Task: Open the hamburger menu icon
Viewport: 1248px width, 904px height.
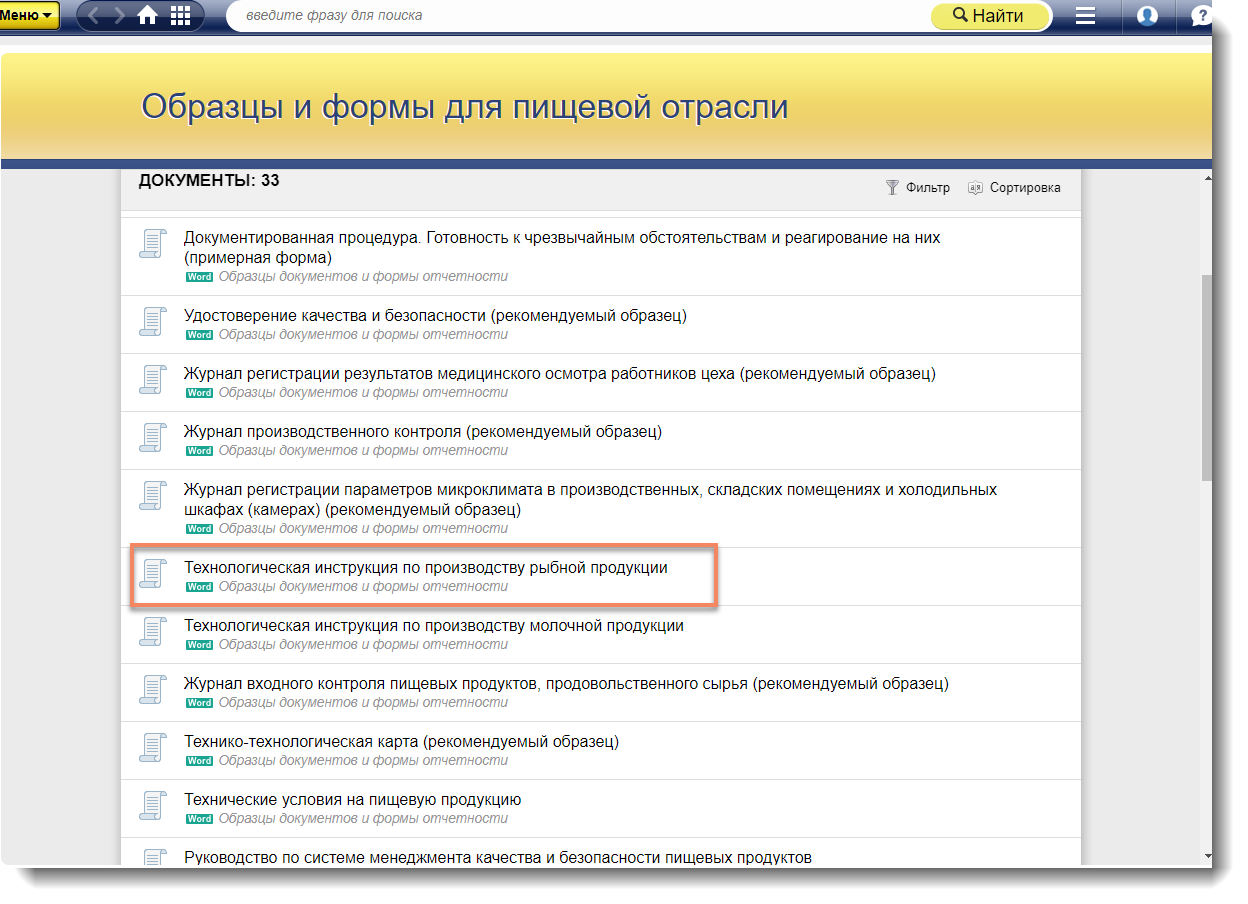Action: click(x=1085, y=16)
